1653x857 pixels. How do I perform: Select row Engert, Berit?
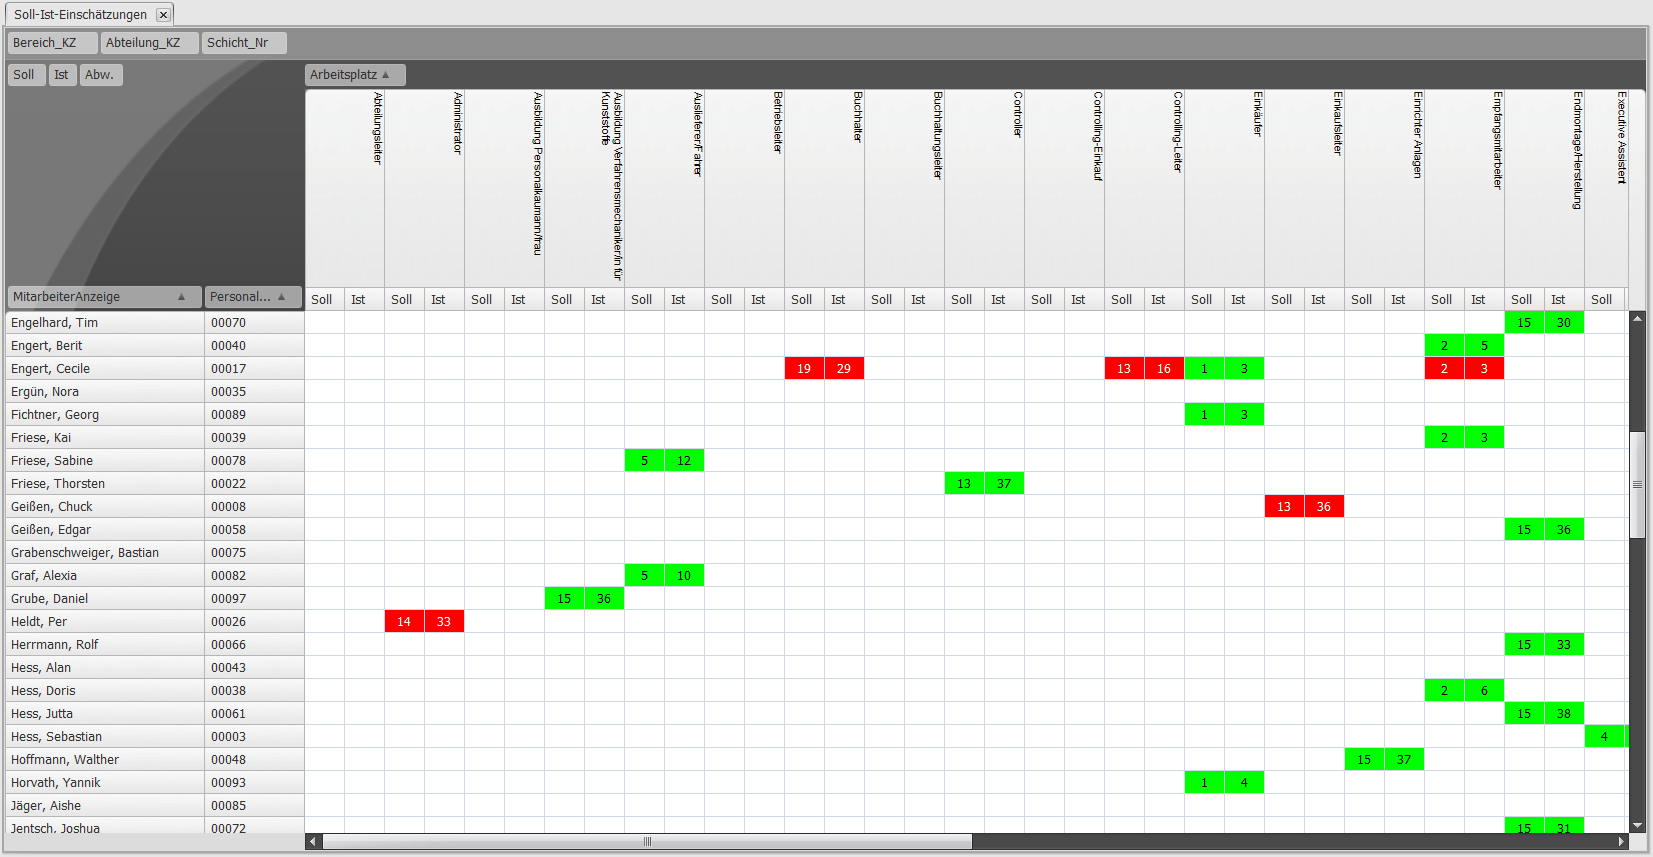(x=105, y=346)
